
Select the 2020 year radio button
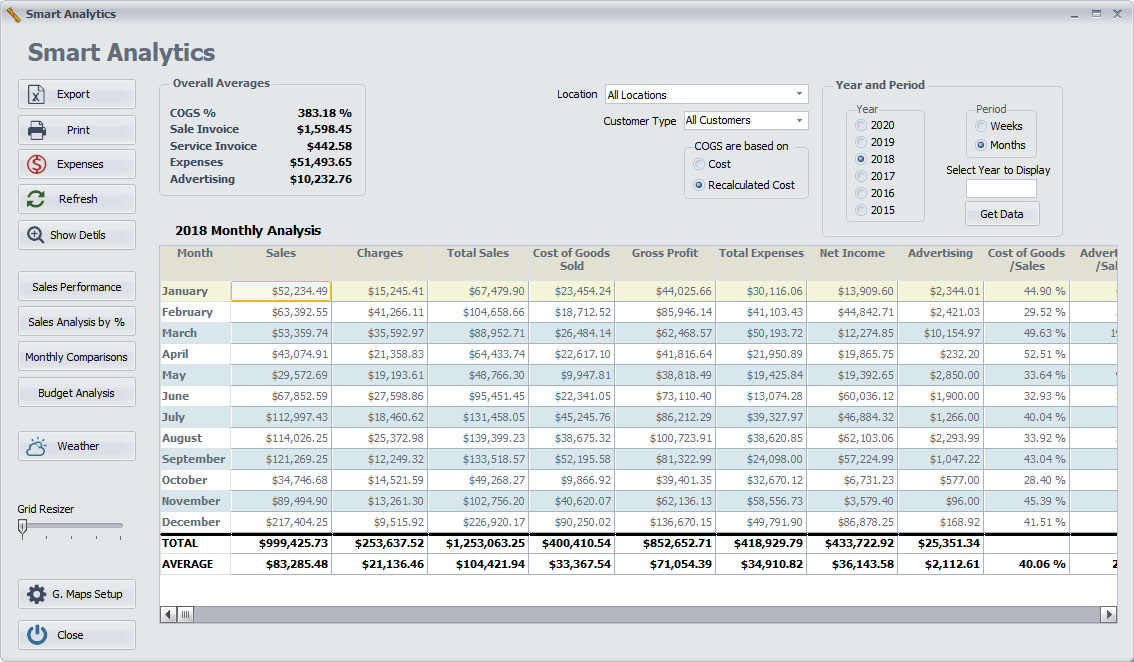click(x=859, y=124)
